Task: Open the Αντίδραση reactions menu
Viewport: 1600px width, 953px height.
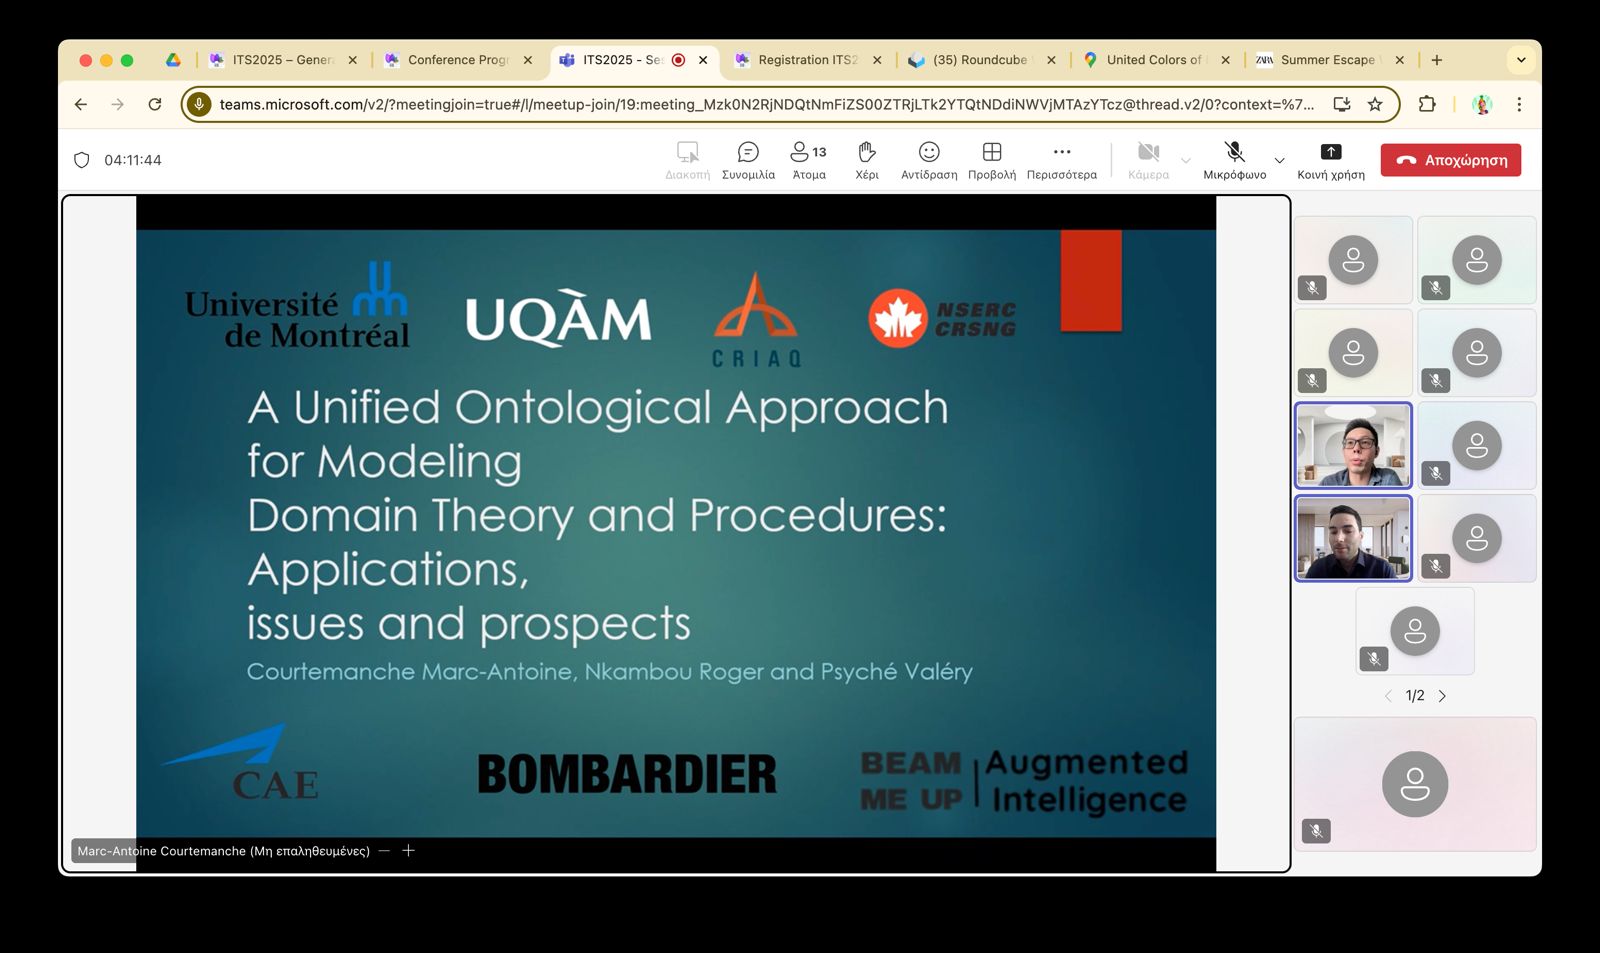Action: 929,160
